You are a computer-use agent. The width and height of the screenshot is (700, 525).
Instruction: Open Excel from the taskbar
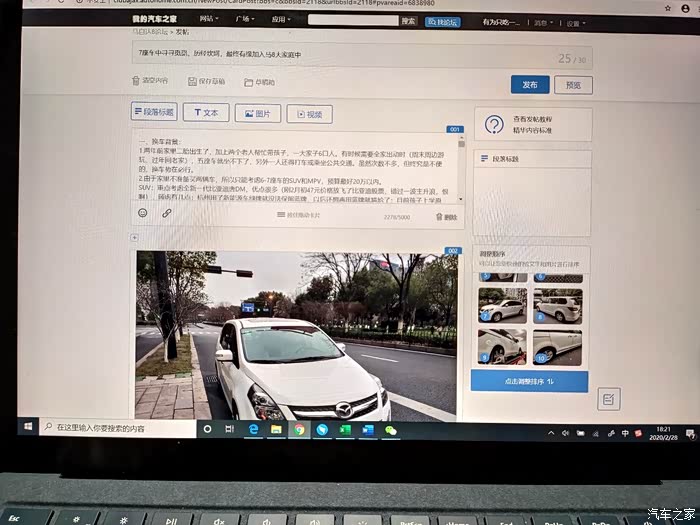(345, 430)
